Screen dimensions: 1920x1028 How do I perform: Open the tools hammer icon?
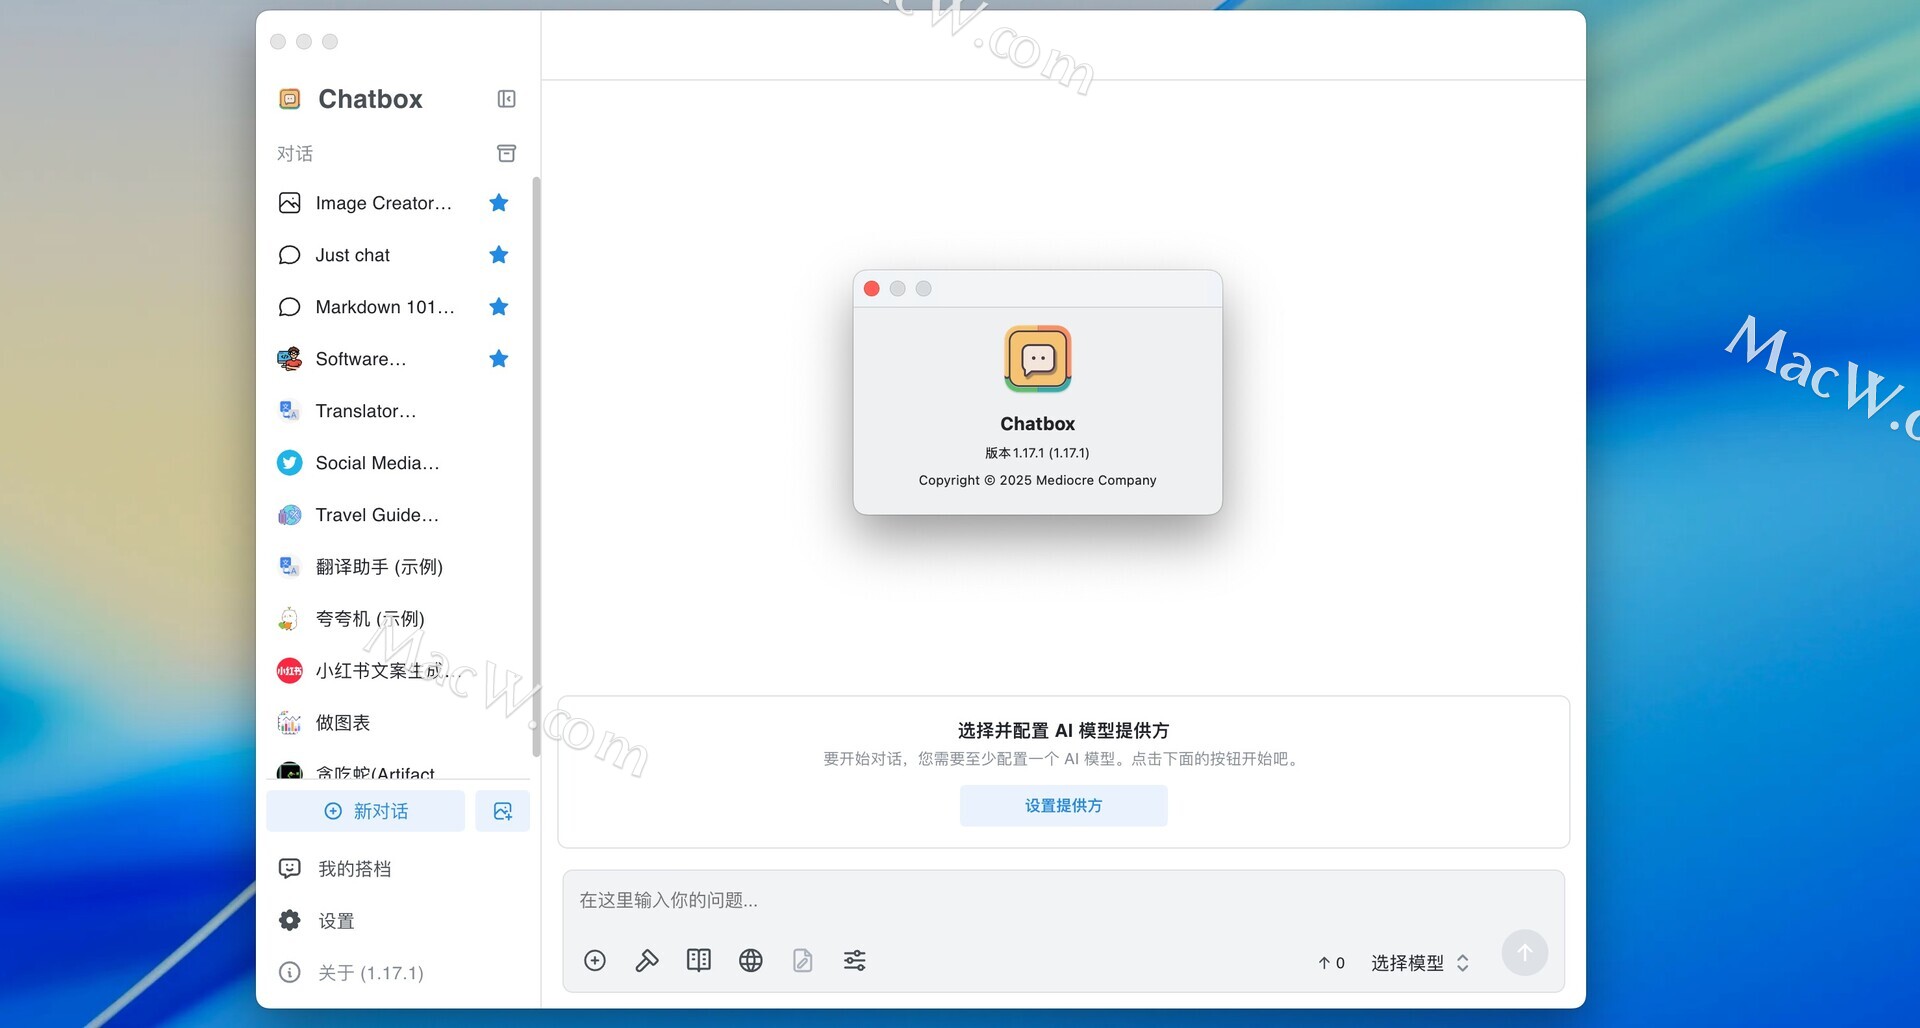(647, 961)
